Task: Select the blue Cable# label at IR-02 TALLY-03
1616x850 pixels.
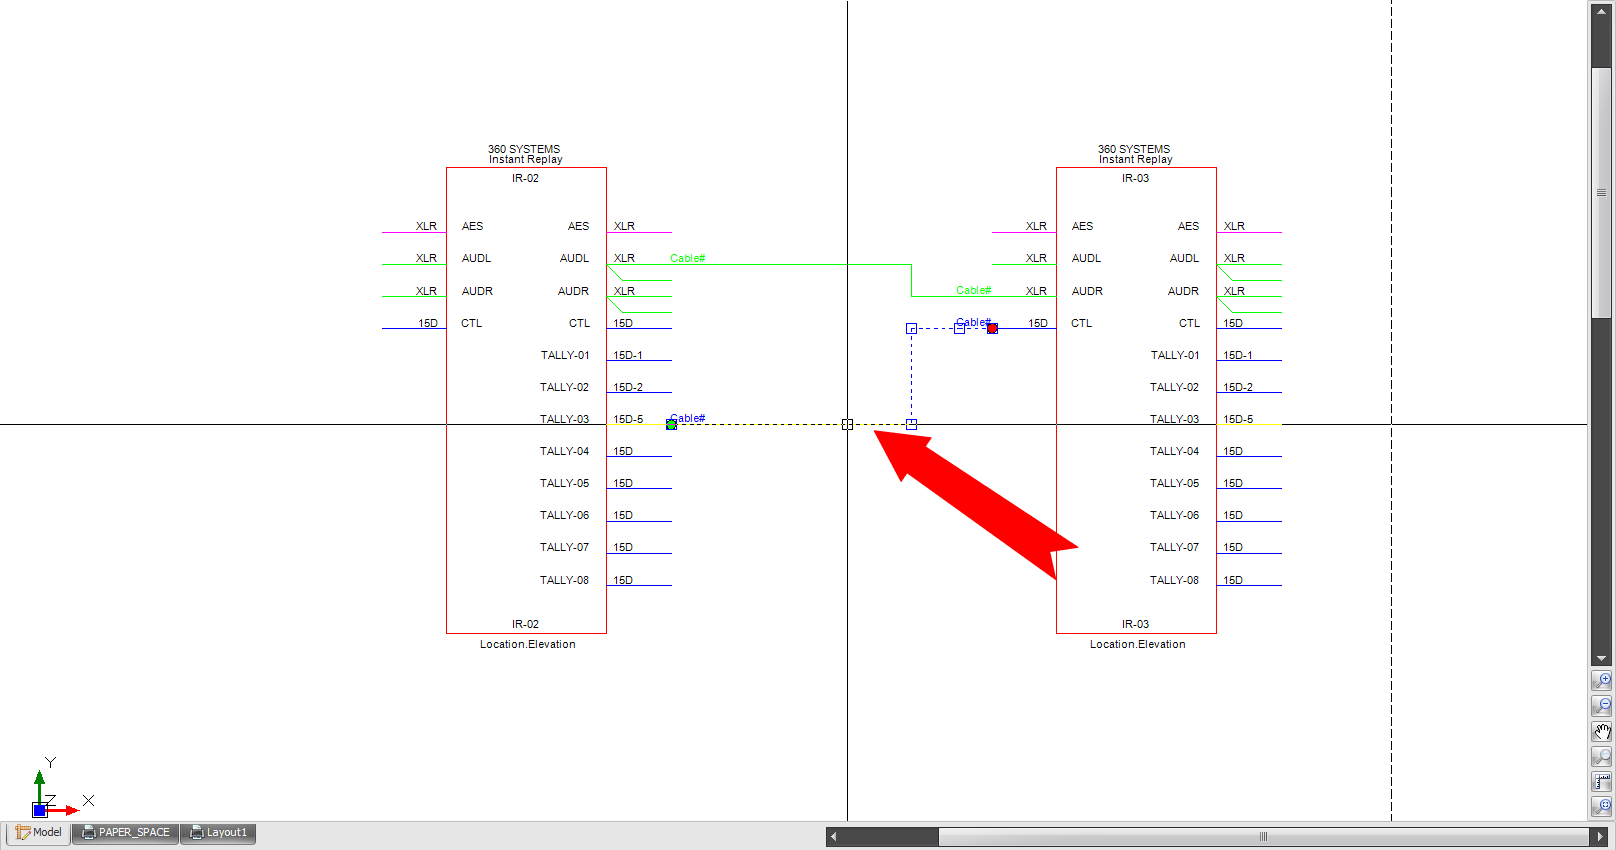Action: 687,418
